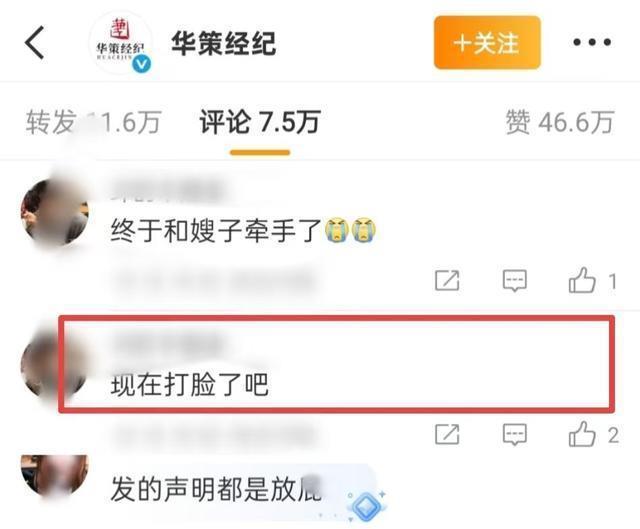Repost the 终于和嫂子牵手了 comment

click(x=447, y=281)
